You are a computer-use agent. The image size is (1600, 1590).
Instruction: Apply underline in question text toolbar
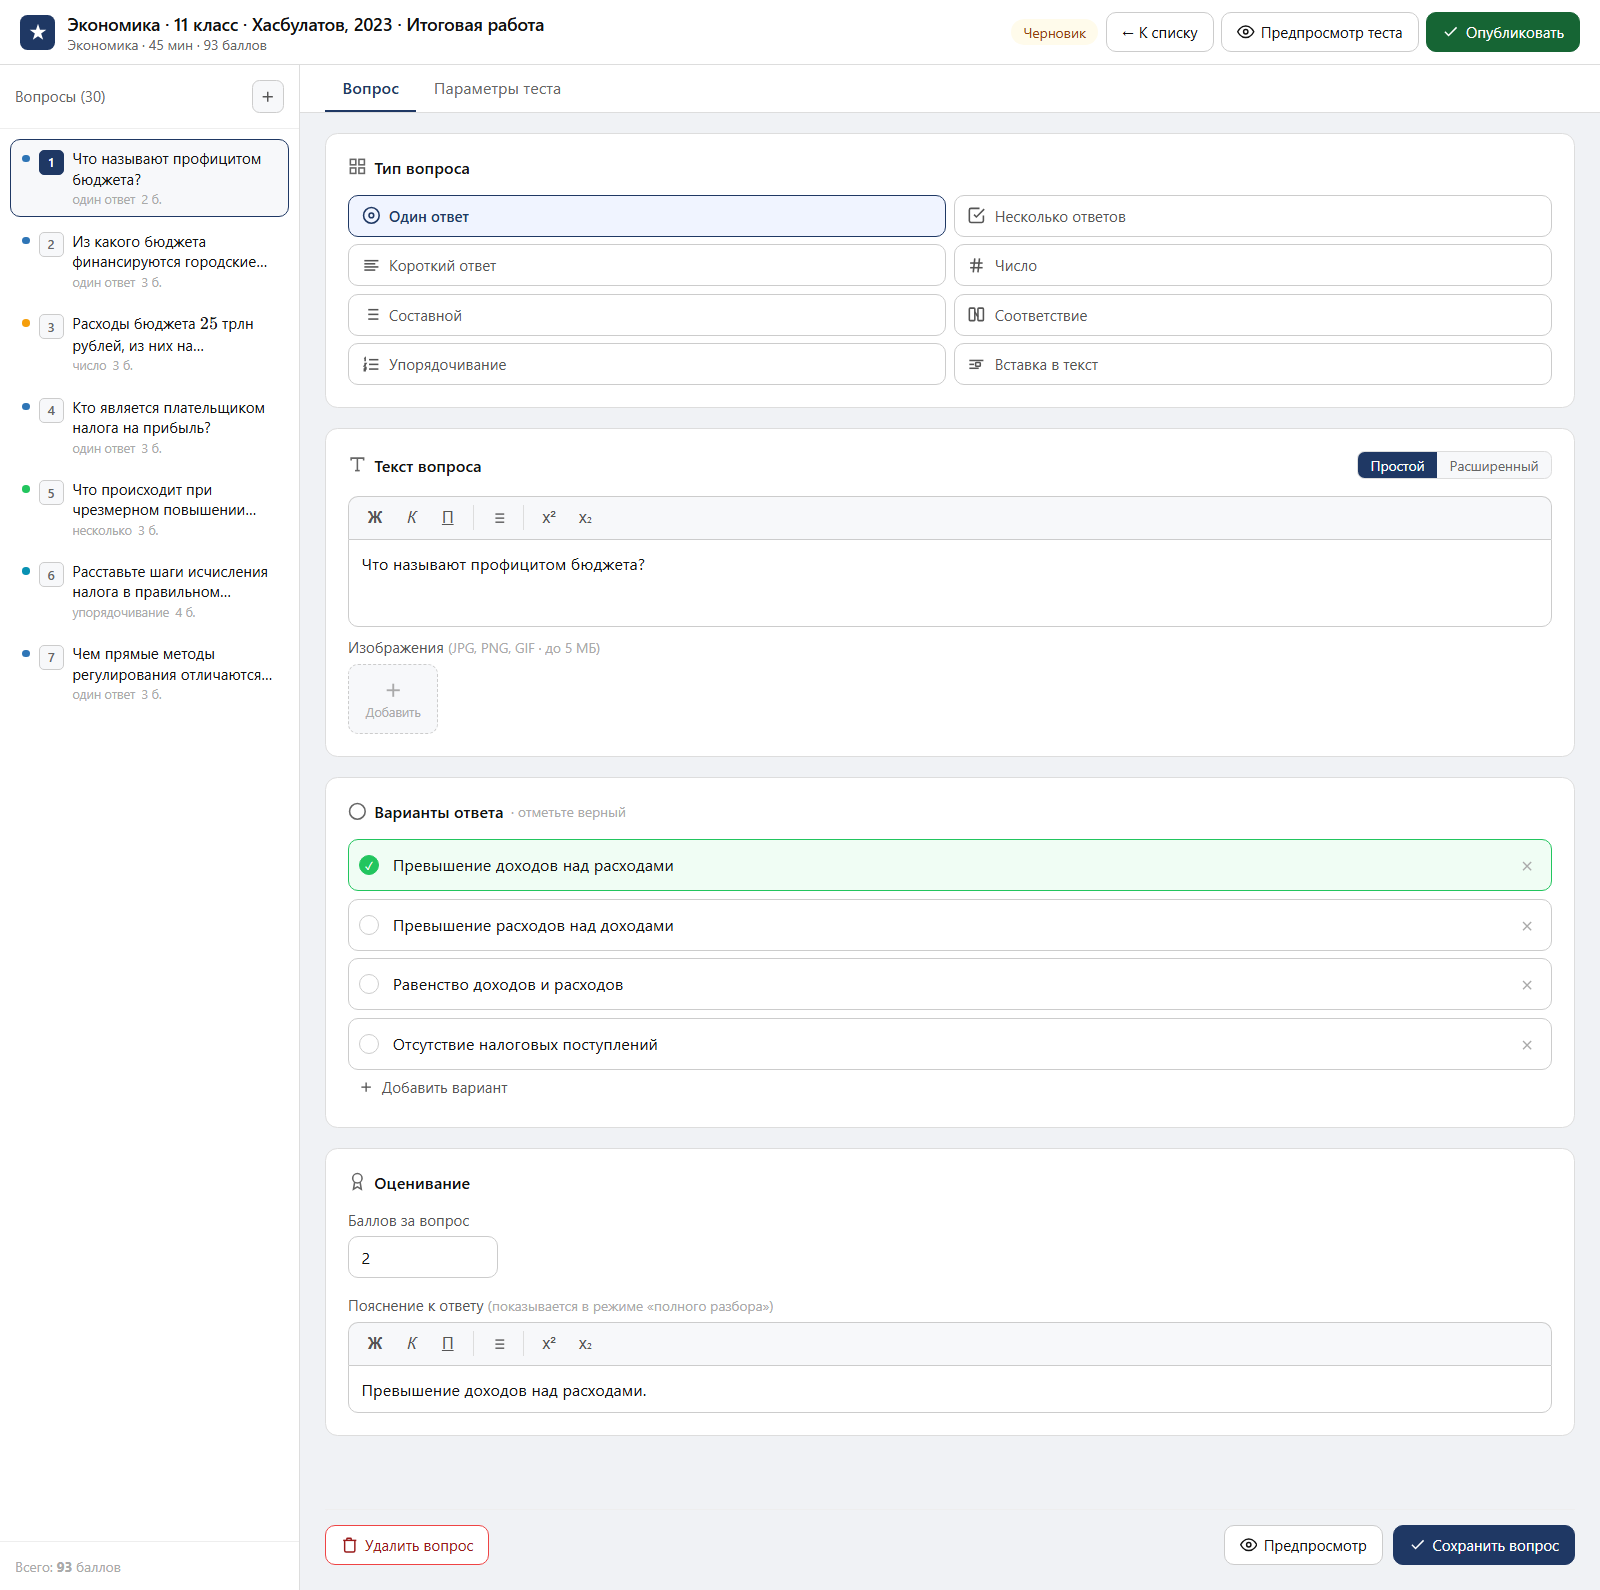448,518
